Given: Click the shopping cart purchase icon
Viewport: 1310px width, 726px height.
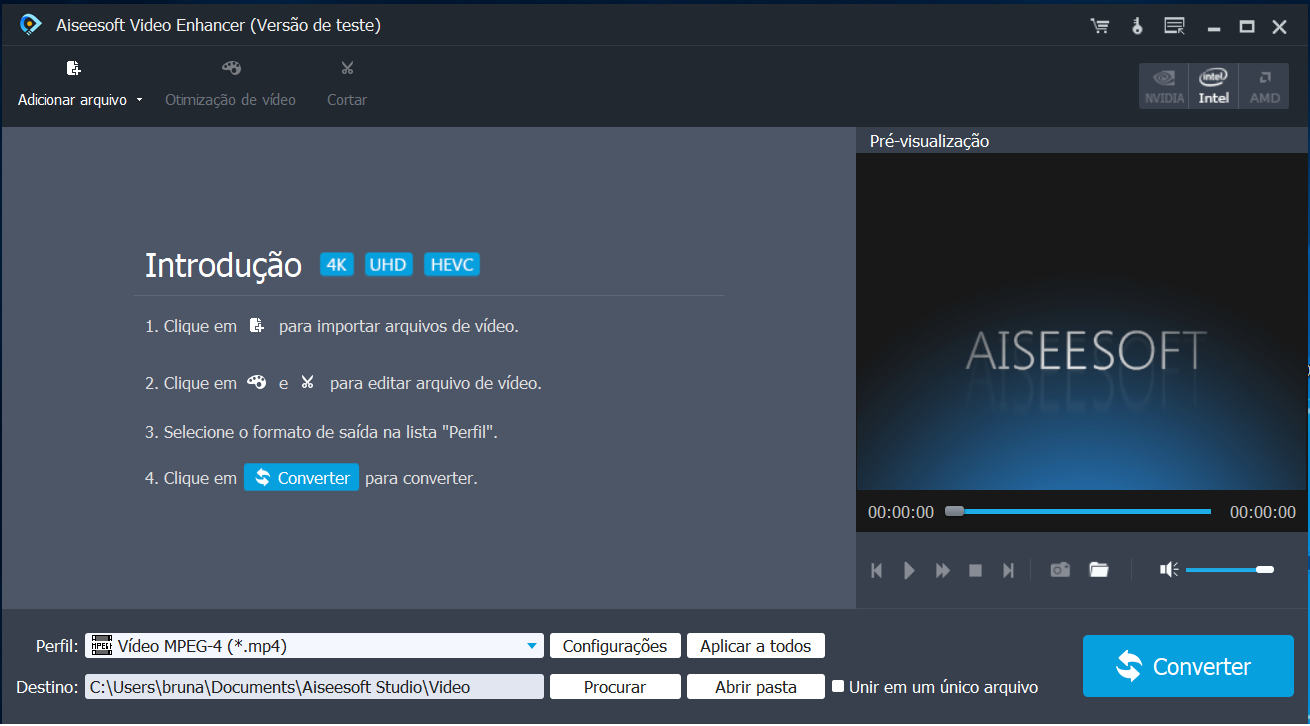Looking at the screenshot, I should click(1100, 27).
